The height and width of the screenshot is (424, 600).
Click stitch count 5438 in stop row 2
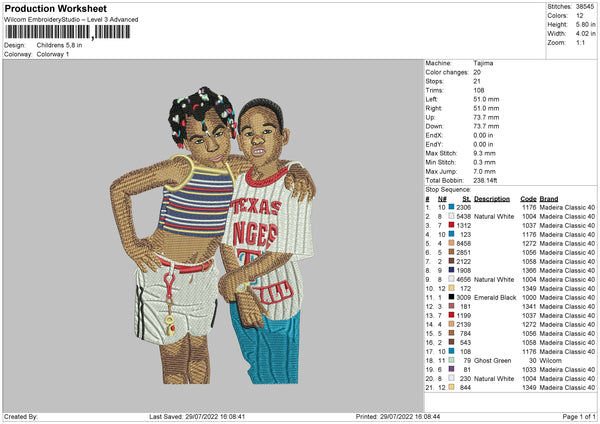463,217
